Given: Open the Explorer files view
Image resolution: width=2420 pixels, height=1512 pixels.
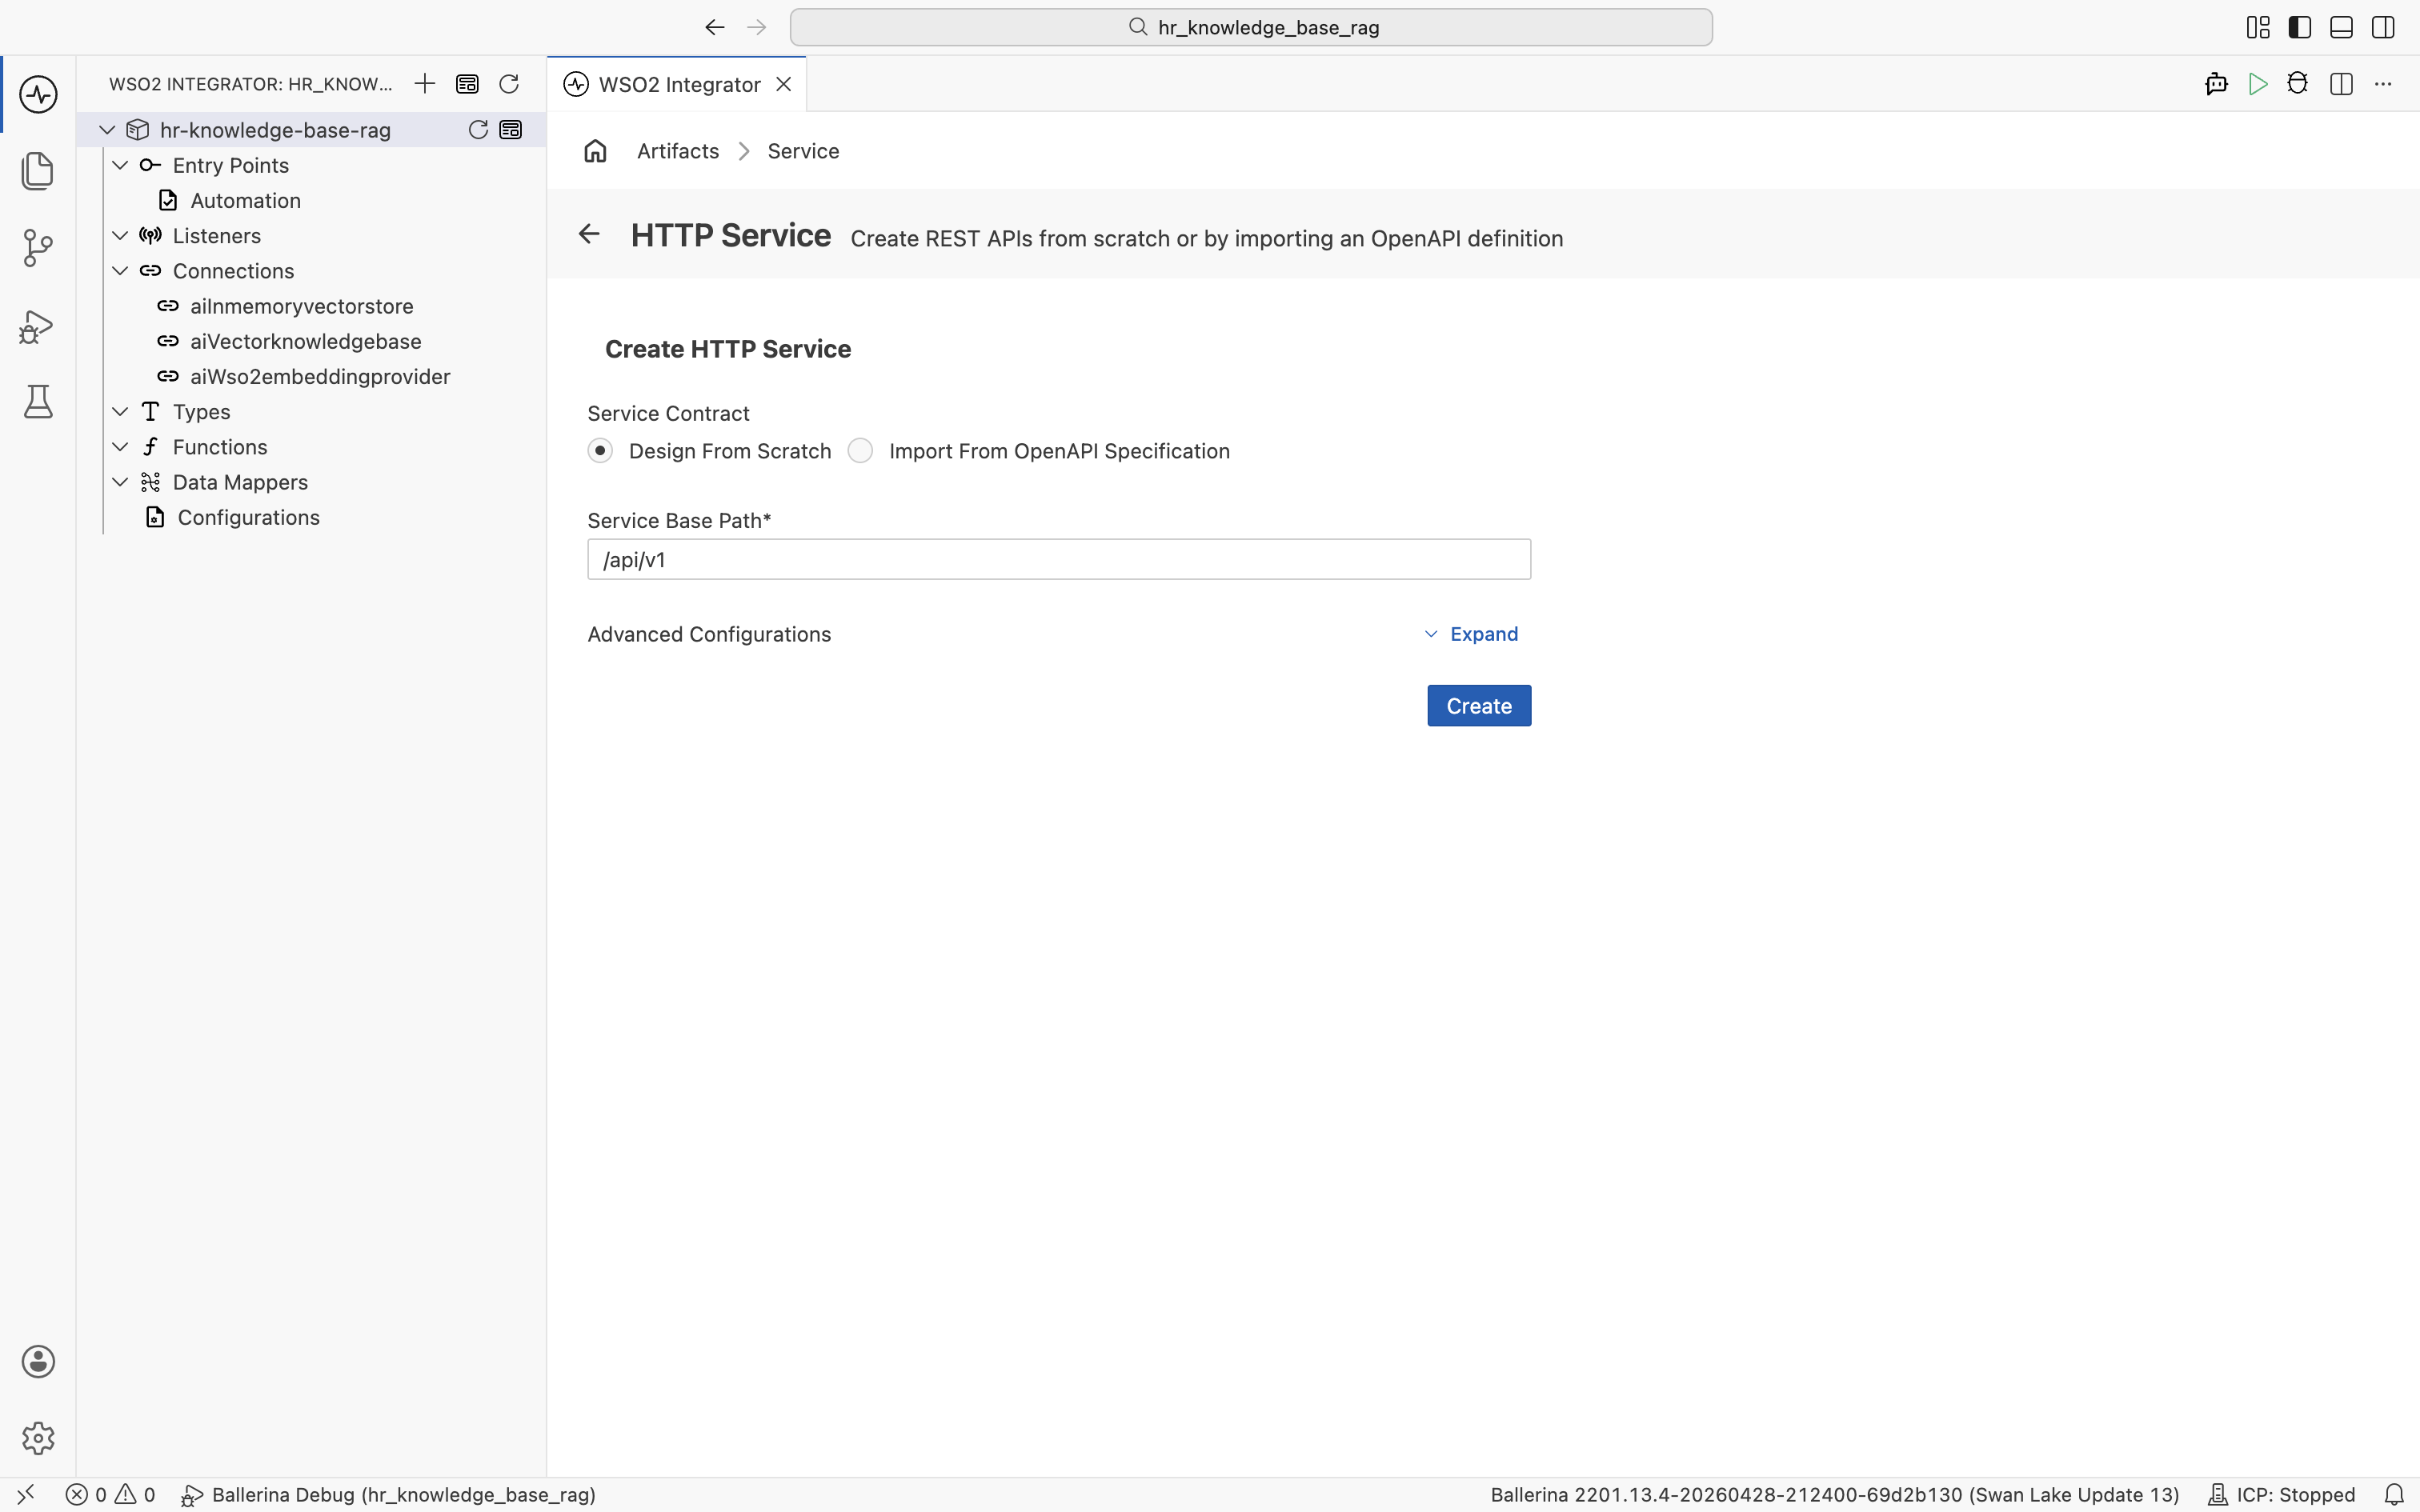Looking at the screenshot, I should (38, 171).
